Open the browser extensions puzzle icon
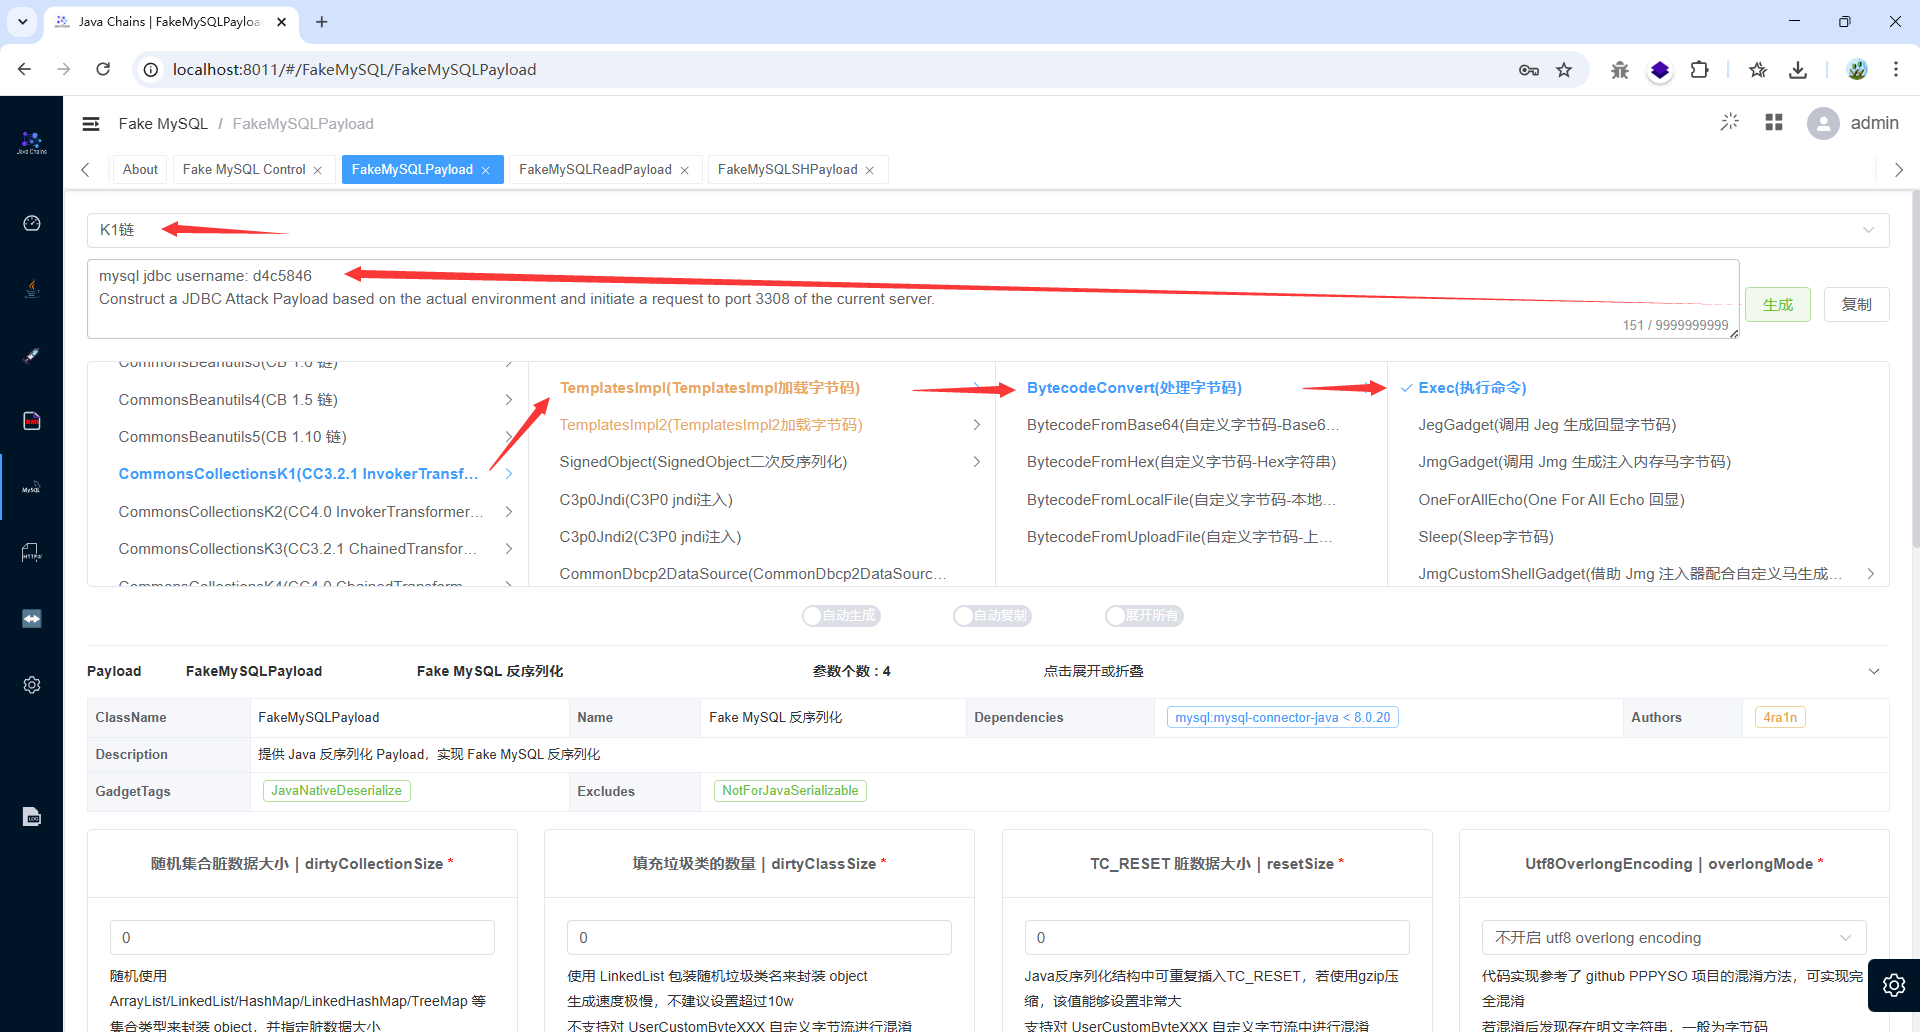 click(x=1700, y=70)
